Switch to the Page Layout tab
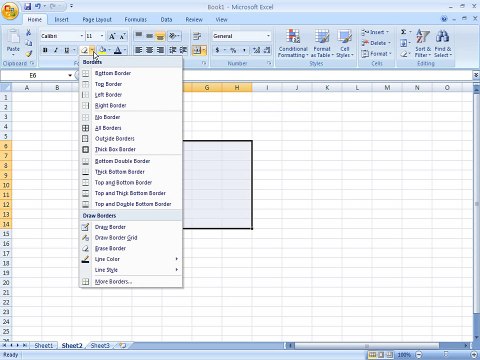Image resolution: width=480 pixels, height=360 pixels. click(x=97, y=20)
